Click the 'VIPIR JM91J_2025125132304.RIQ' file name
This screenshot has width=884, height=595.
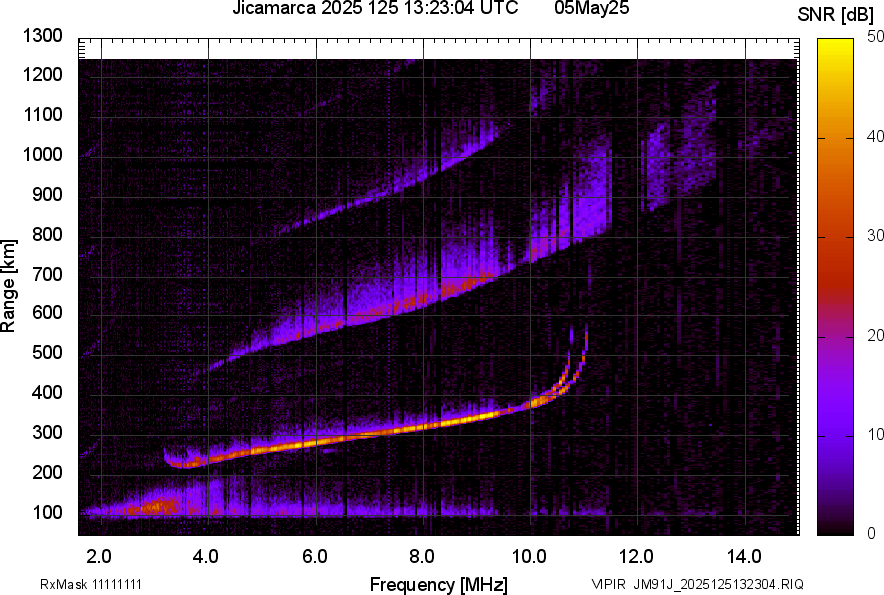pyautogui.click(x=698, y=584)
